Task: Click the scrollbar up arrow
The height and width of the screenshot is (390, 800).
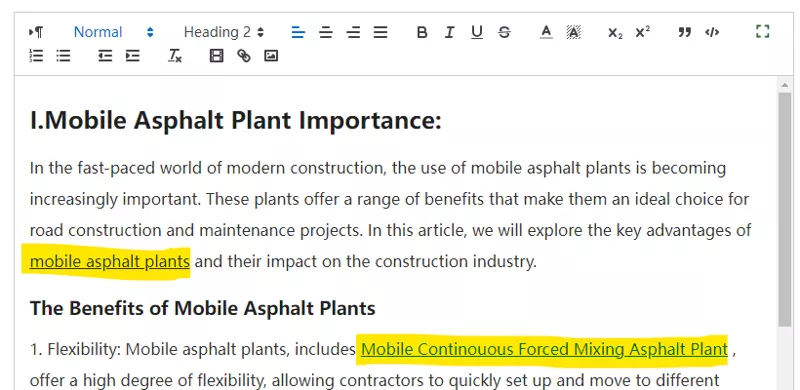Action: (784, 85)
